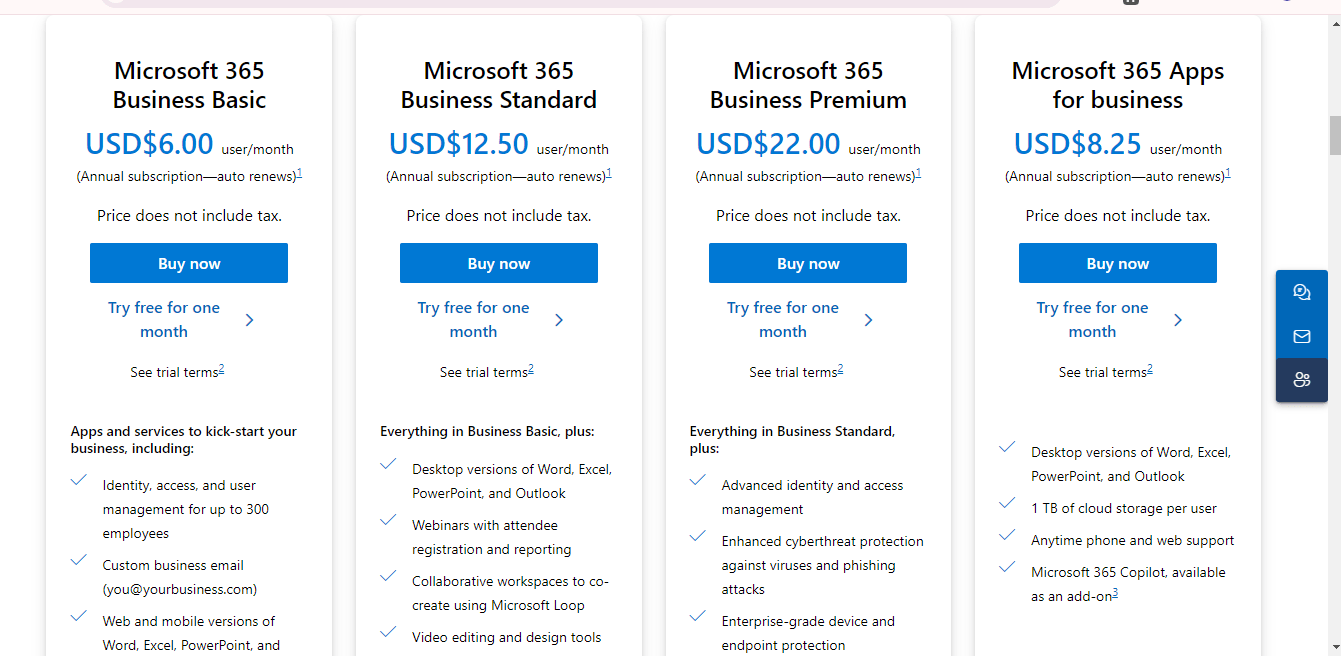Try Business Basic free for one month

(164, 320)
